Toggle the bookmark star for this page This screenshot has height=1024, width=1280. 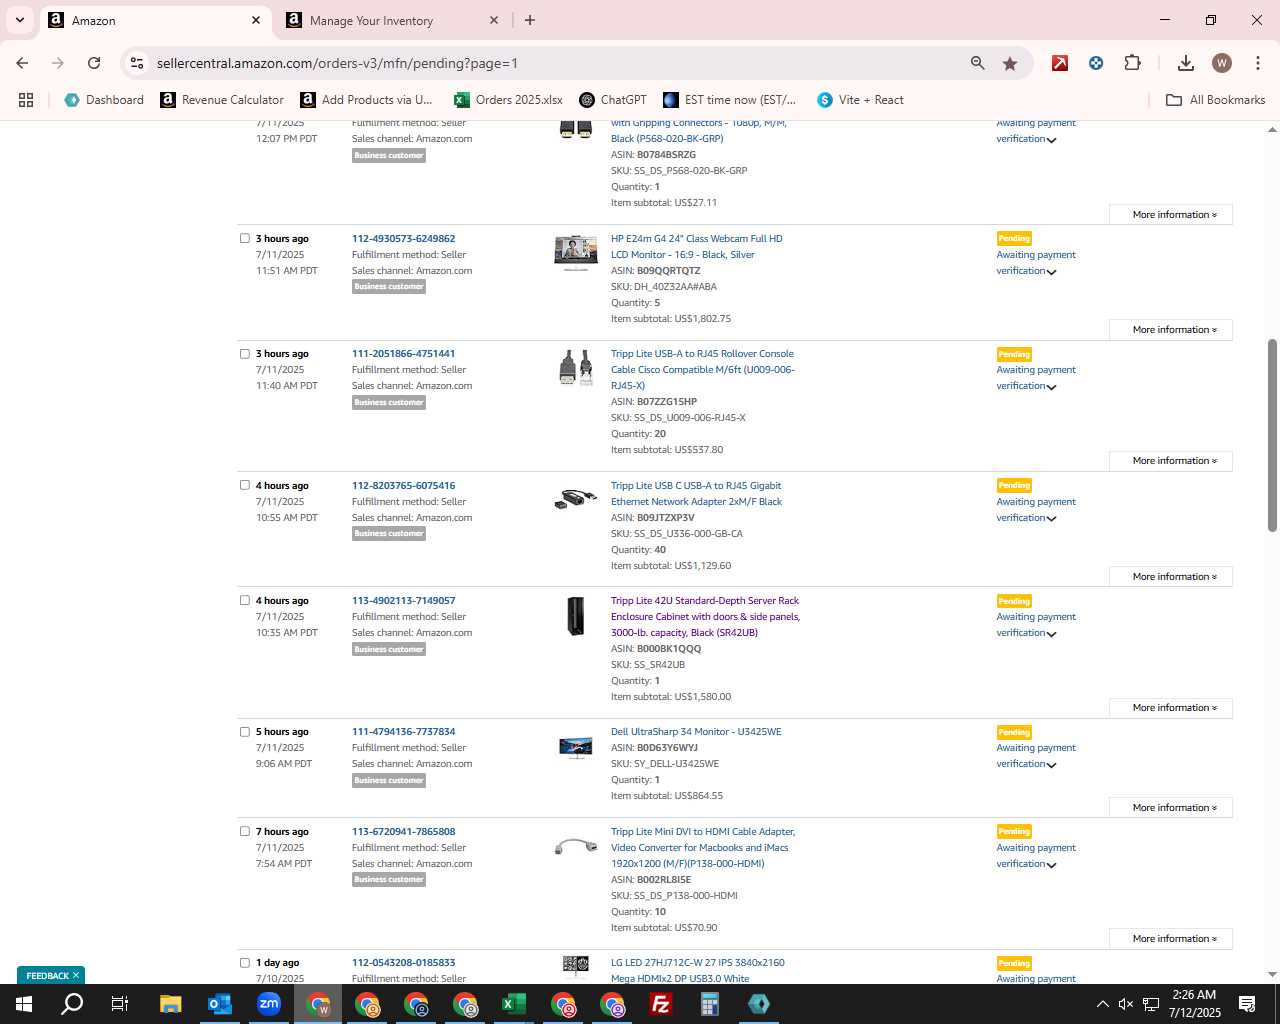pos(1010,63)
